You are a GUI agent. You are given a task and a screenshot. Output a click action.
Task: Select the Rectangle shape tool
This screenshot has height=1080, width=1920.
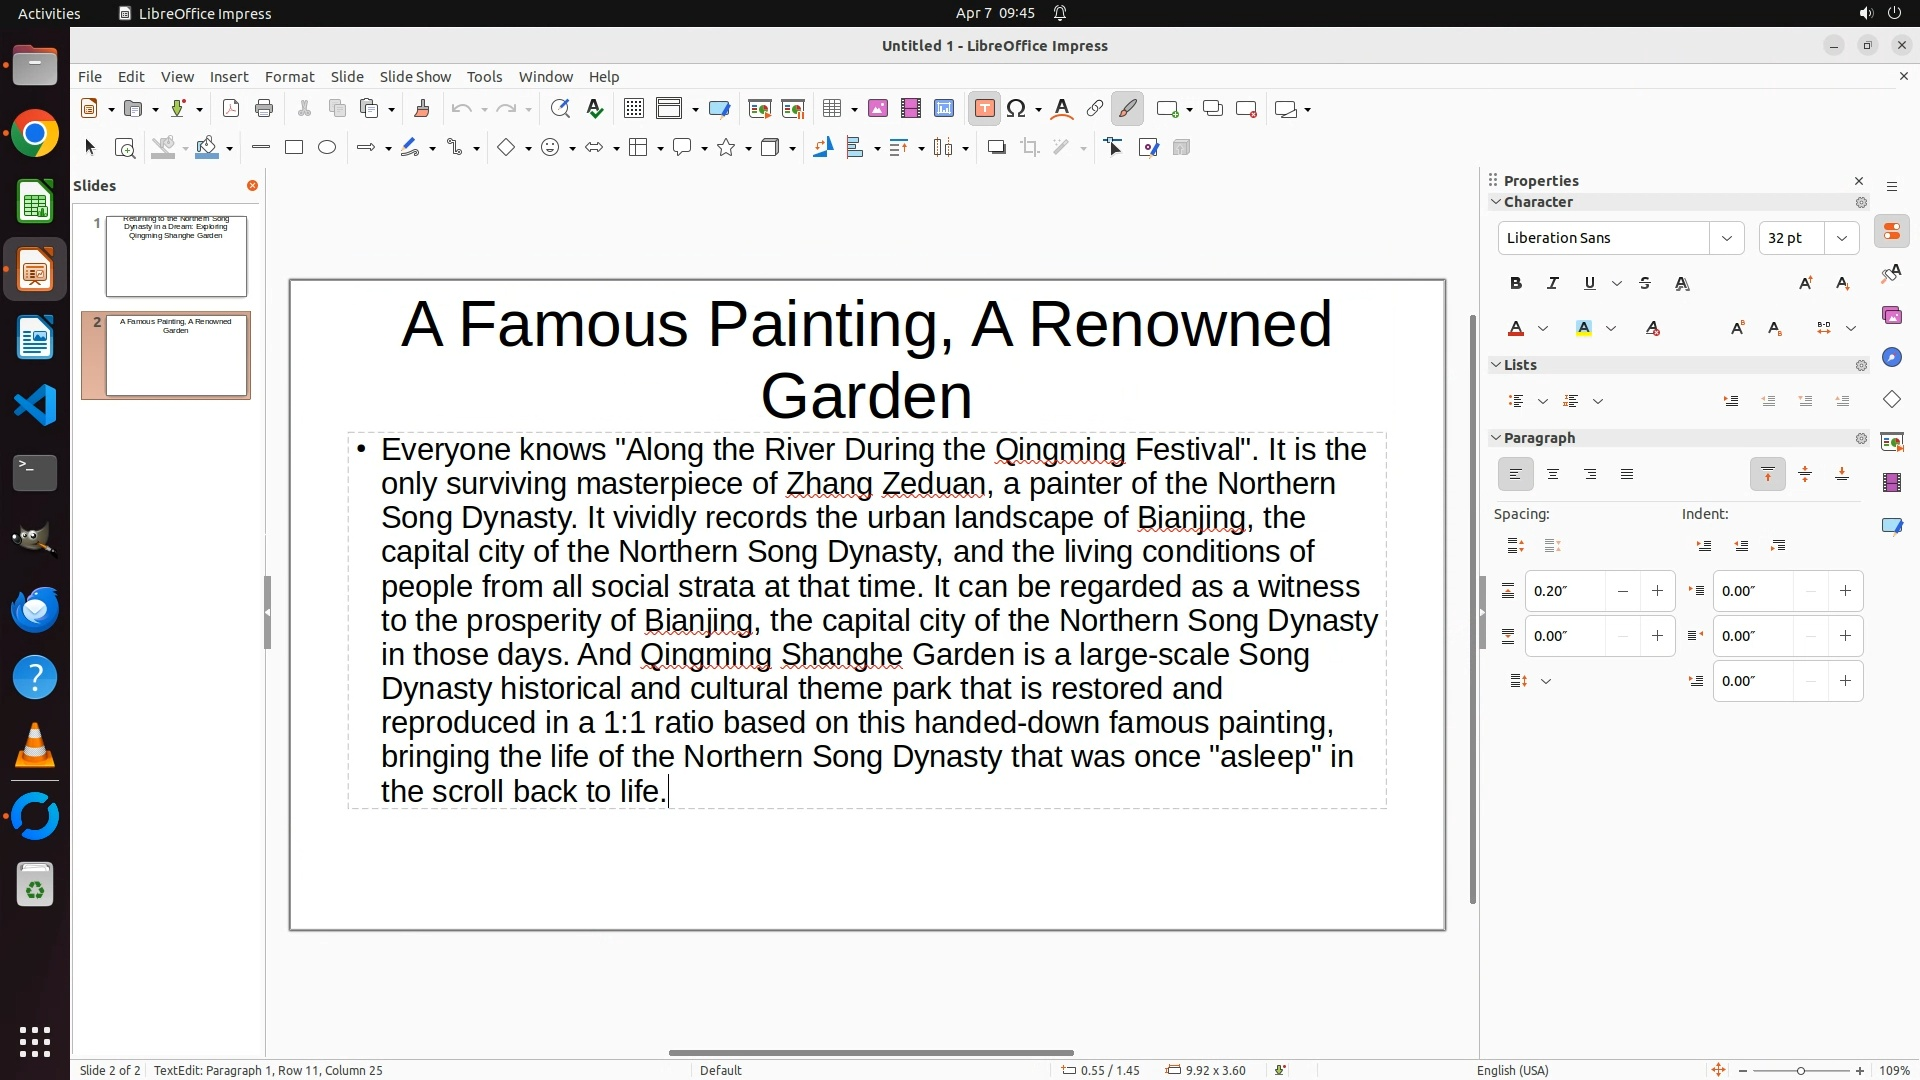[x=294, y=148]
